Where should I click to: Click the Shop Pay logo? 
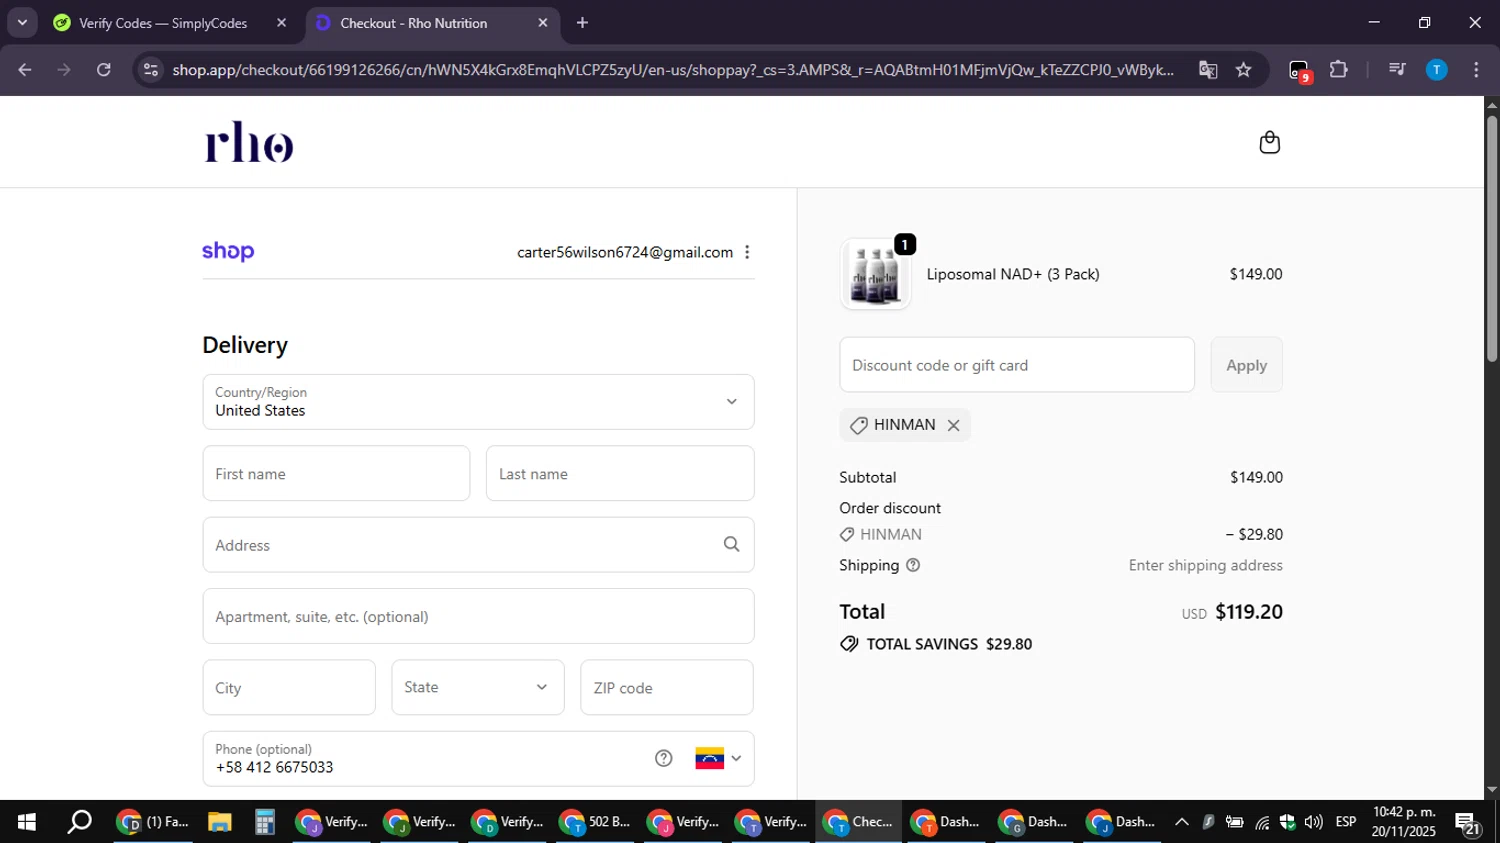point(228,251)
